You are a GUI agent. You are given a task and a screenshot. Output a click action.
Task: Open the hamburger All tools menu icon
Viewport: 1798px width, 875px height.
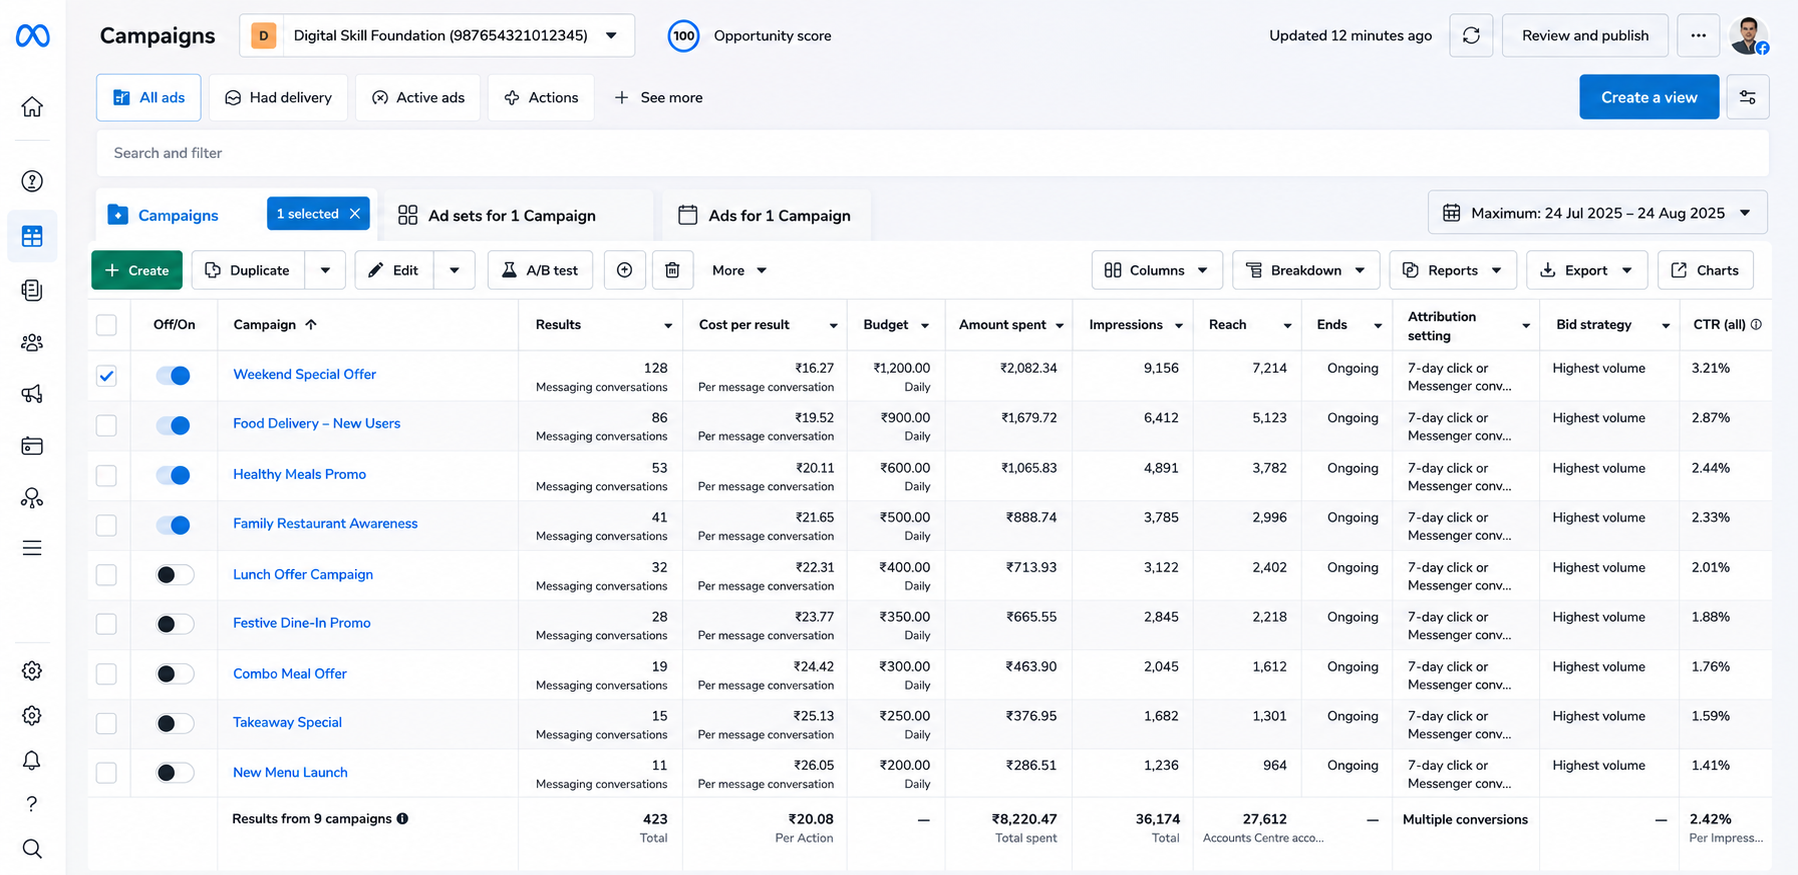click(32, 548)
